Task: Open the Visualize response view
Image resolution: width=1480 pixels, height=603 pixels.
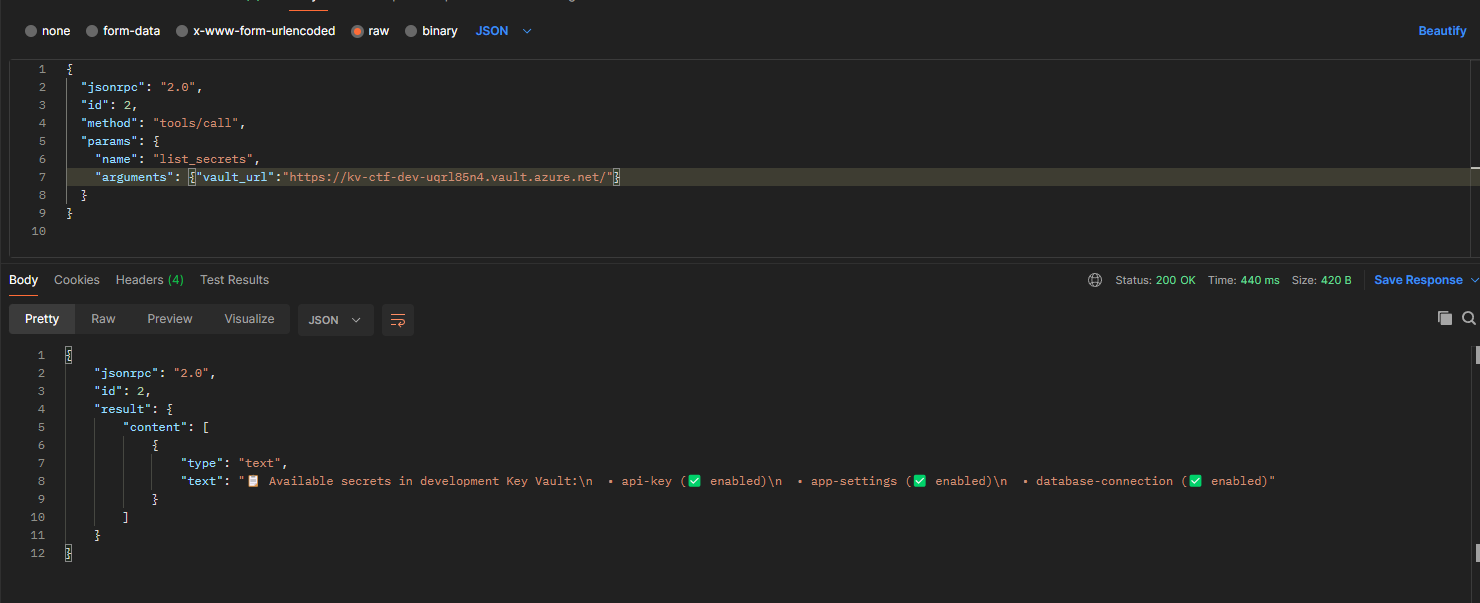Action: (x=249, y=319)
